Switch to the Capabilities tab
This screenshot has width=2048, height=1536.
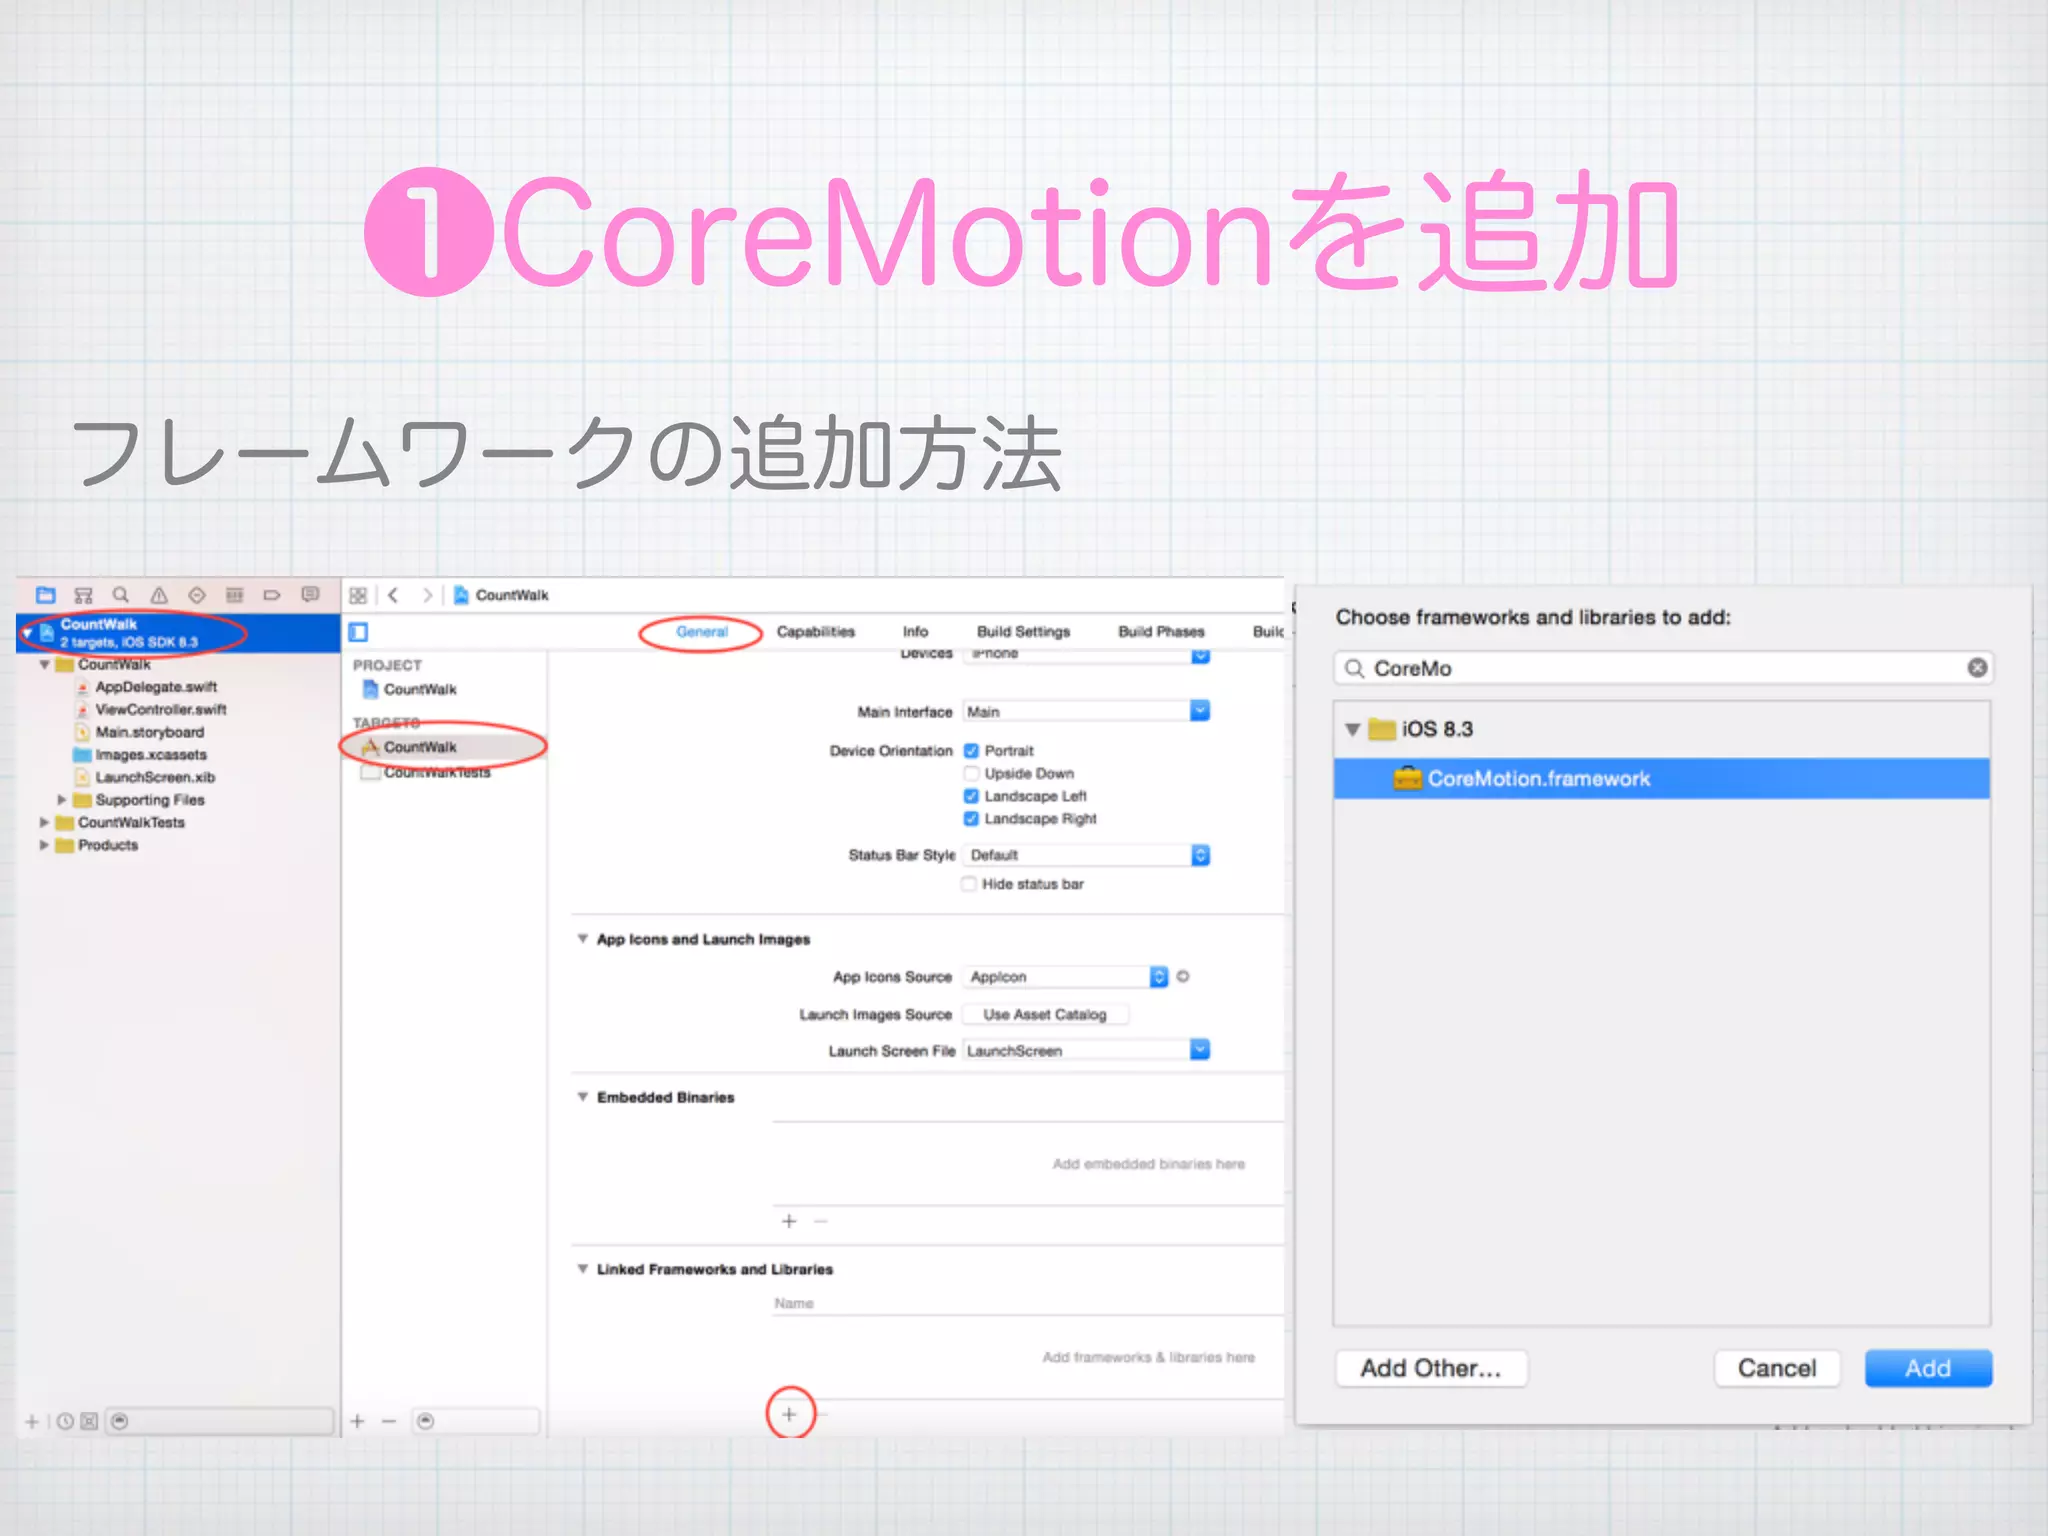(816, 632)
